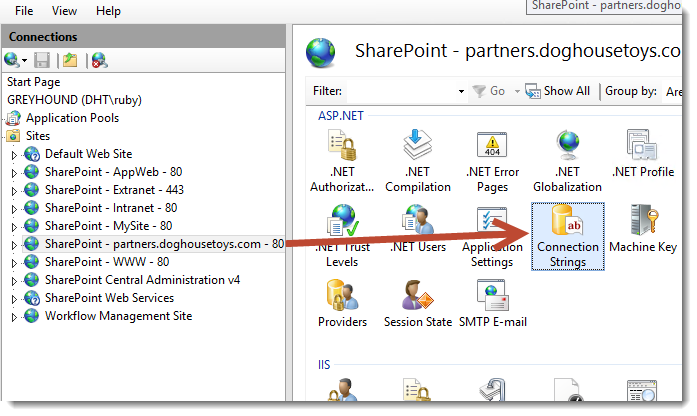
Task: Select SharePoint - Intranet - 80 site
Action: pyautogui.click(x=111, y=208)
